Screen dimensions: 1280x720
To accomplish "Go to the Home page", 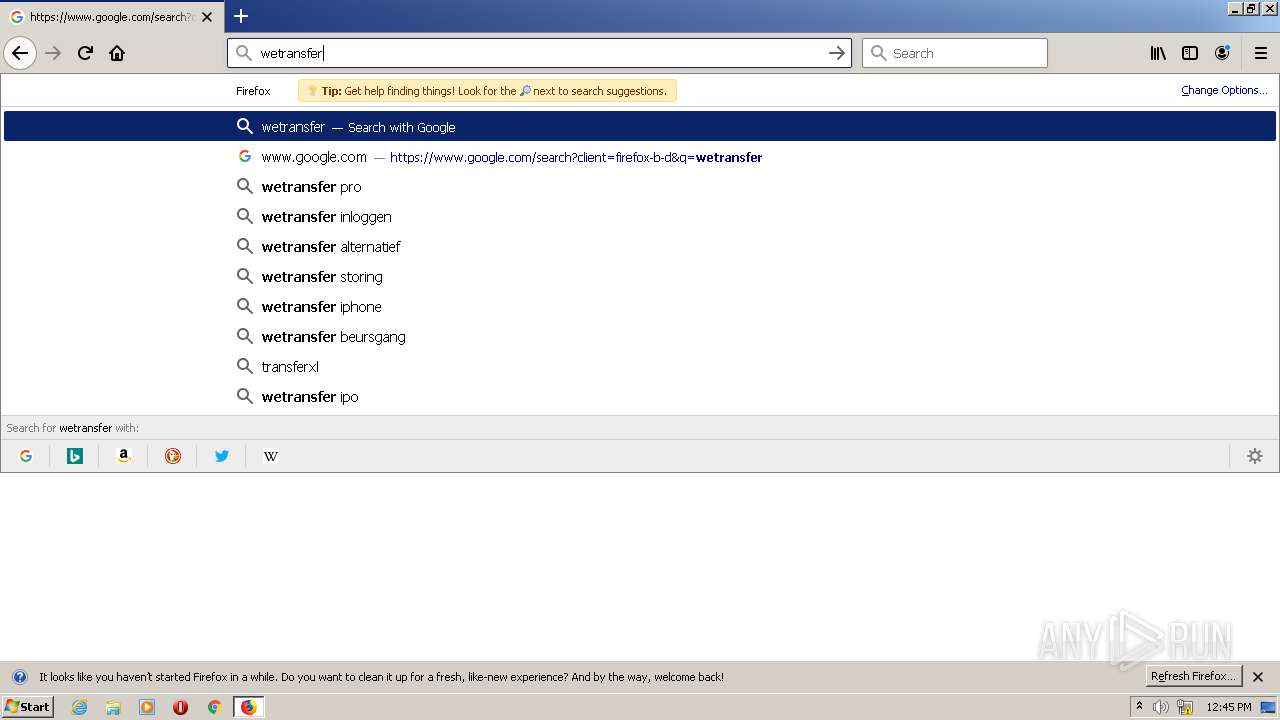I will tap(117, 53).
